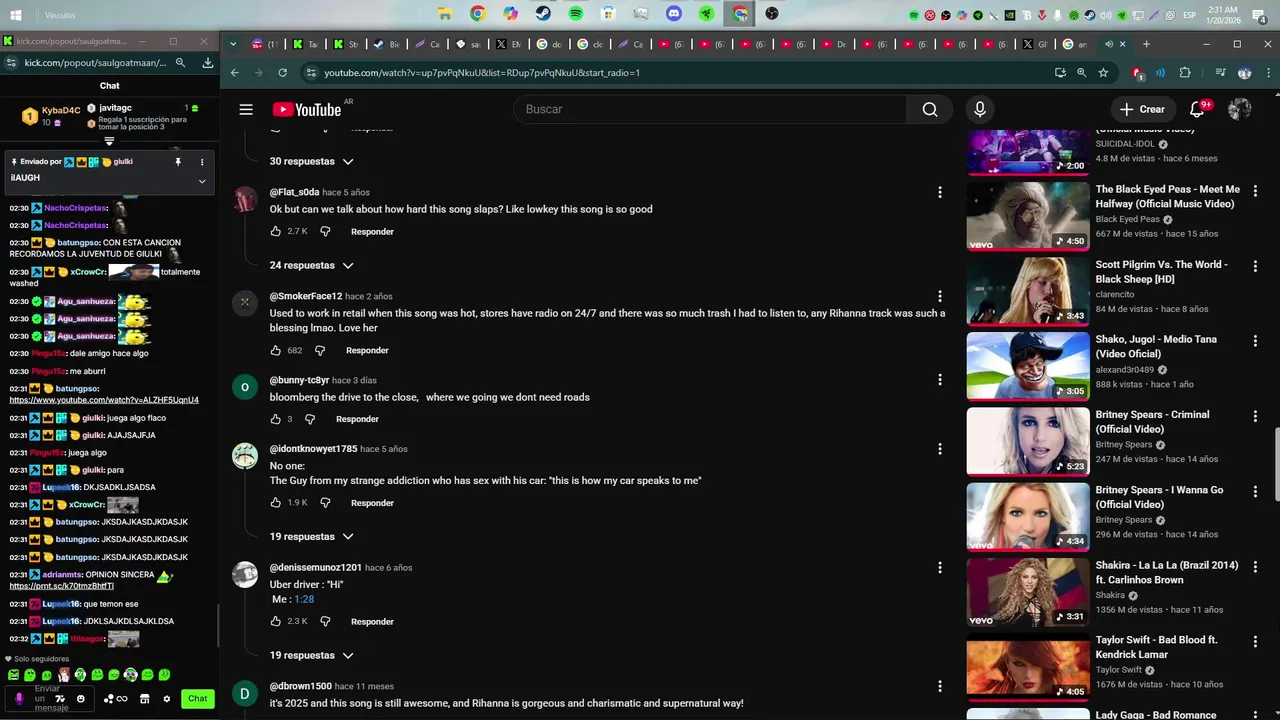The height and width of the screenshot is (720, 1280).
Task: Open browser extensions puzzle icon
Action: (x=1185, y=73)
